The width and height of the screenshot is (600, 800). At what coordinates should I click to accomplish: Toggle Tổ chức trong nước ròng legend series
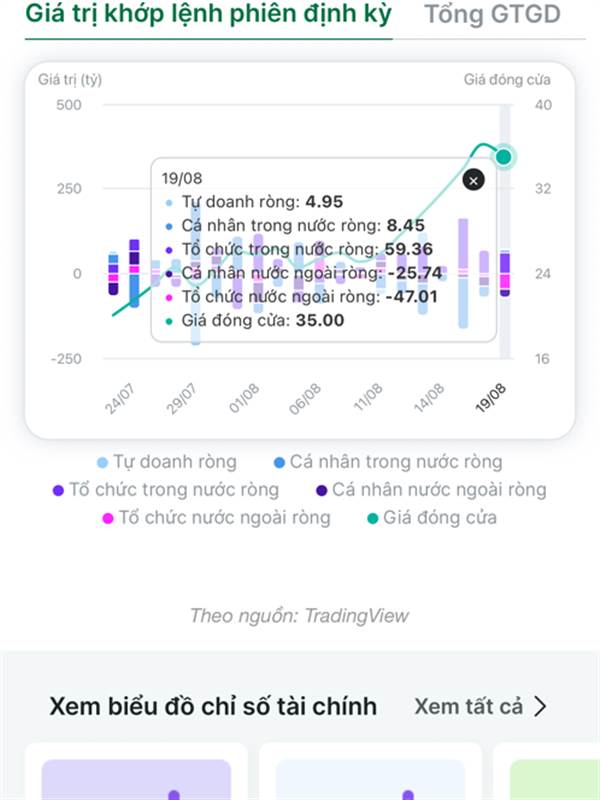[166, 490]
